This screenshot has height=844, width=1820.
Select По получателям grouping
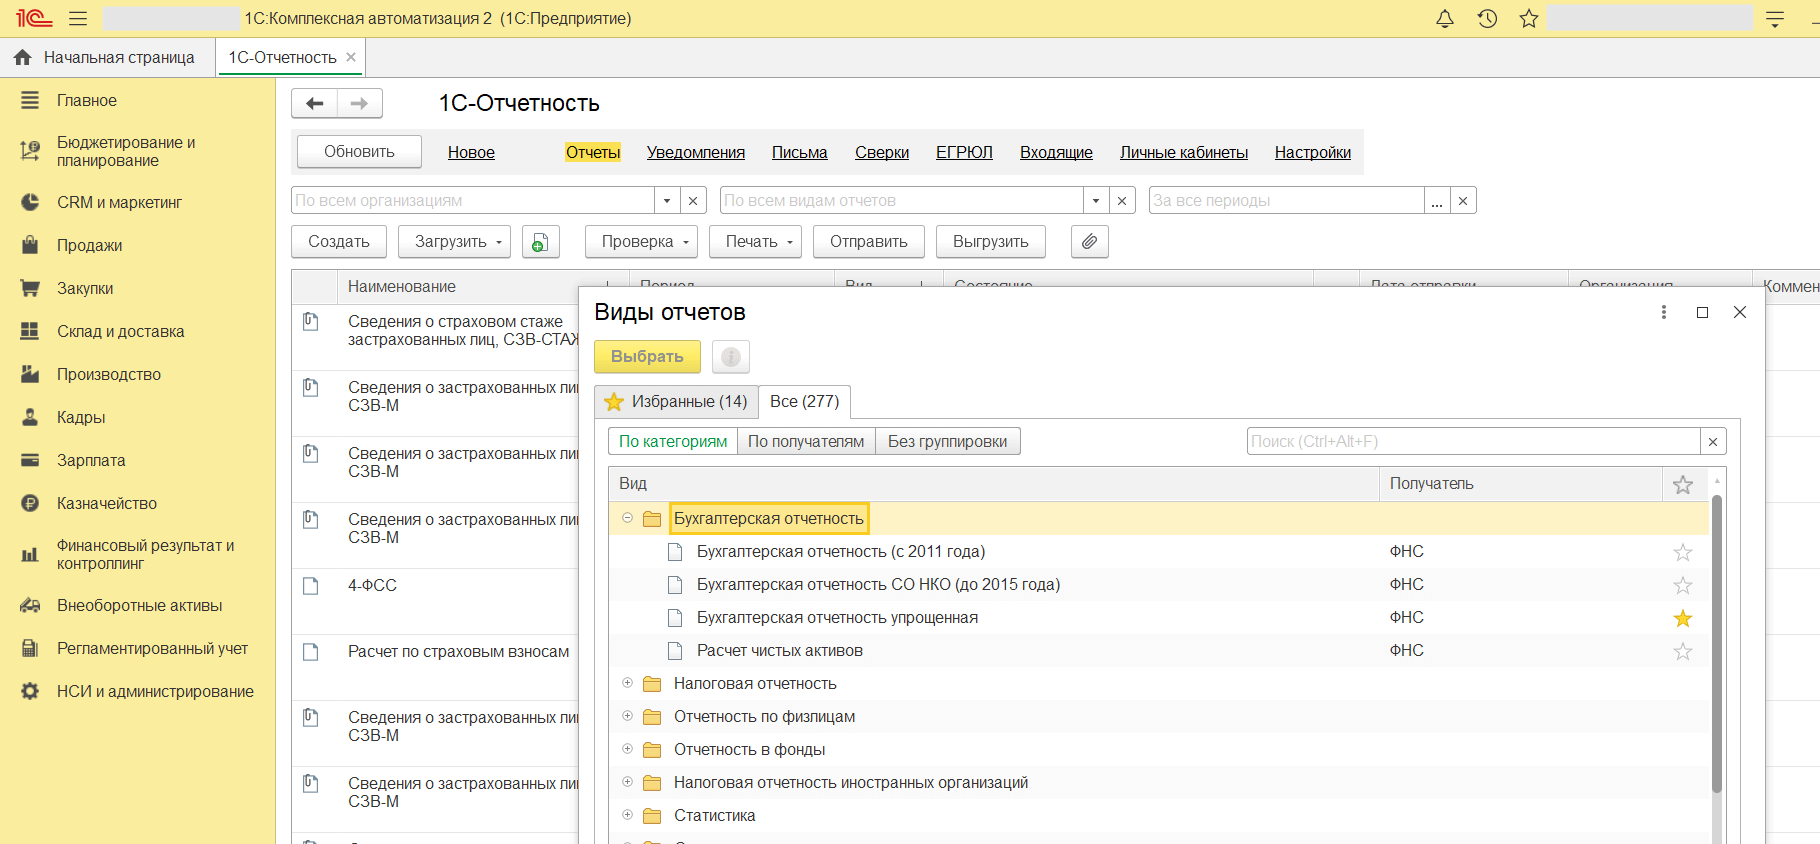(806, 441)
